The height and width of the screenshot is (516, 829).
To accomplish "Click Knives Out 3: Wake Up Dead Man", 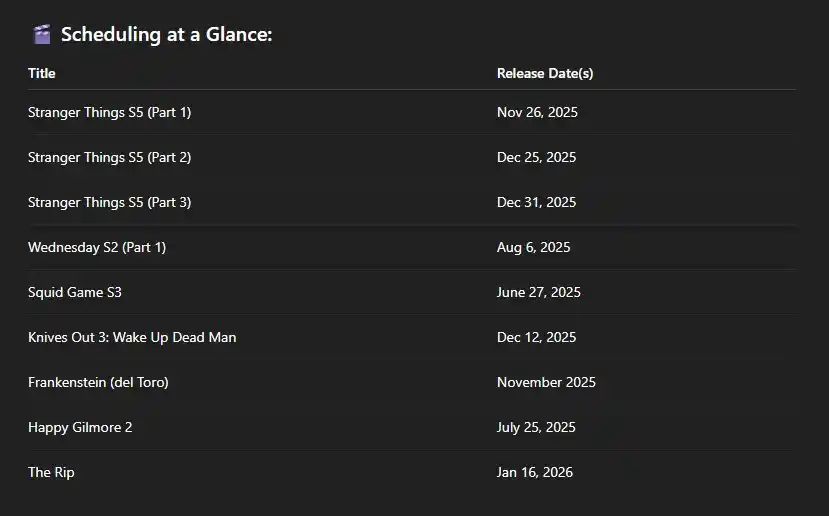I will click(132, 337).
